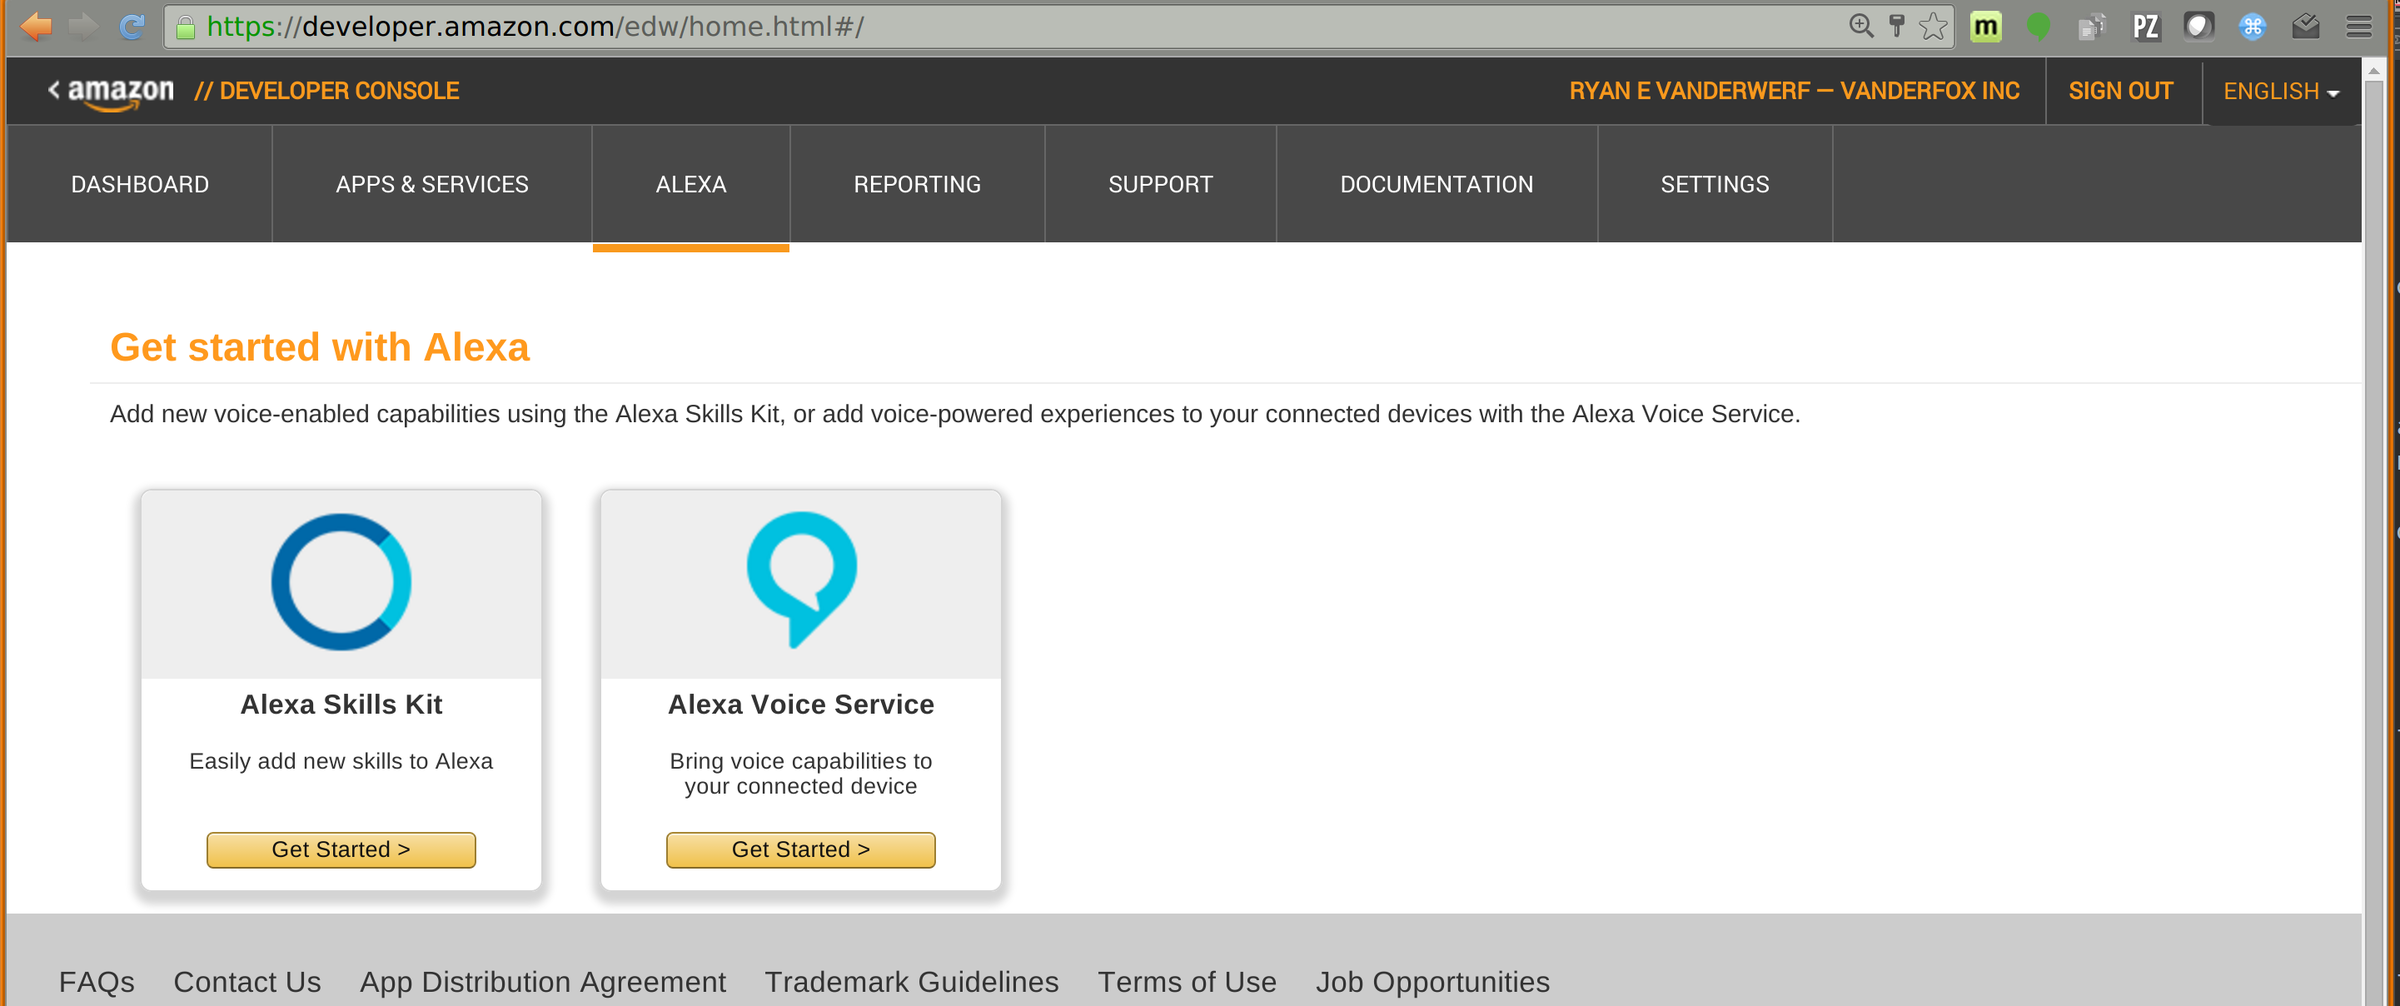Click SIGN OUT link
The image size is (2400, 1006).
coord(2121,91)
